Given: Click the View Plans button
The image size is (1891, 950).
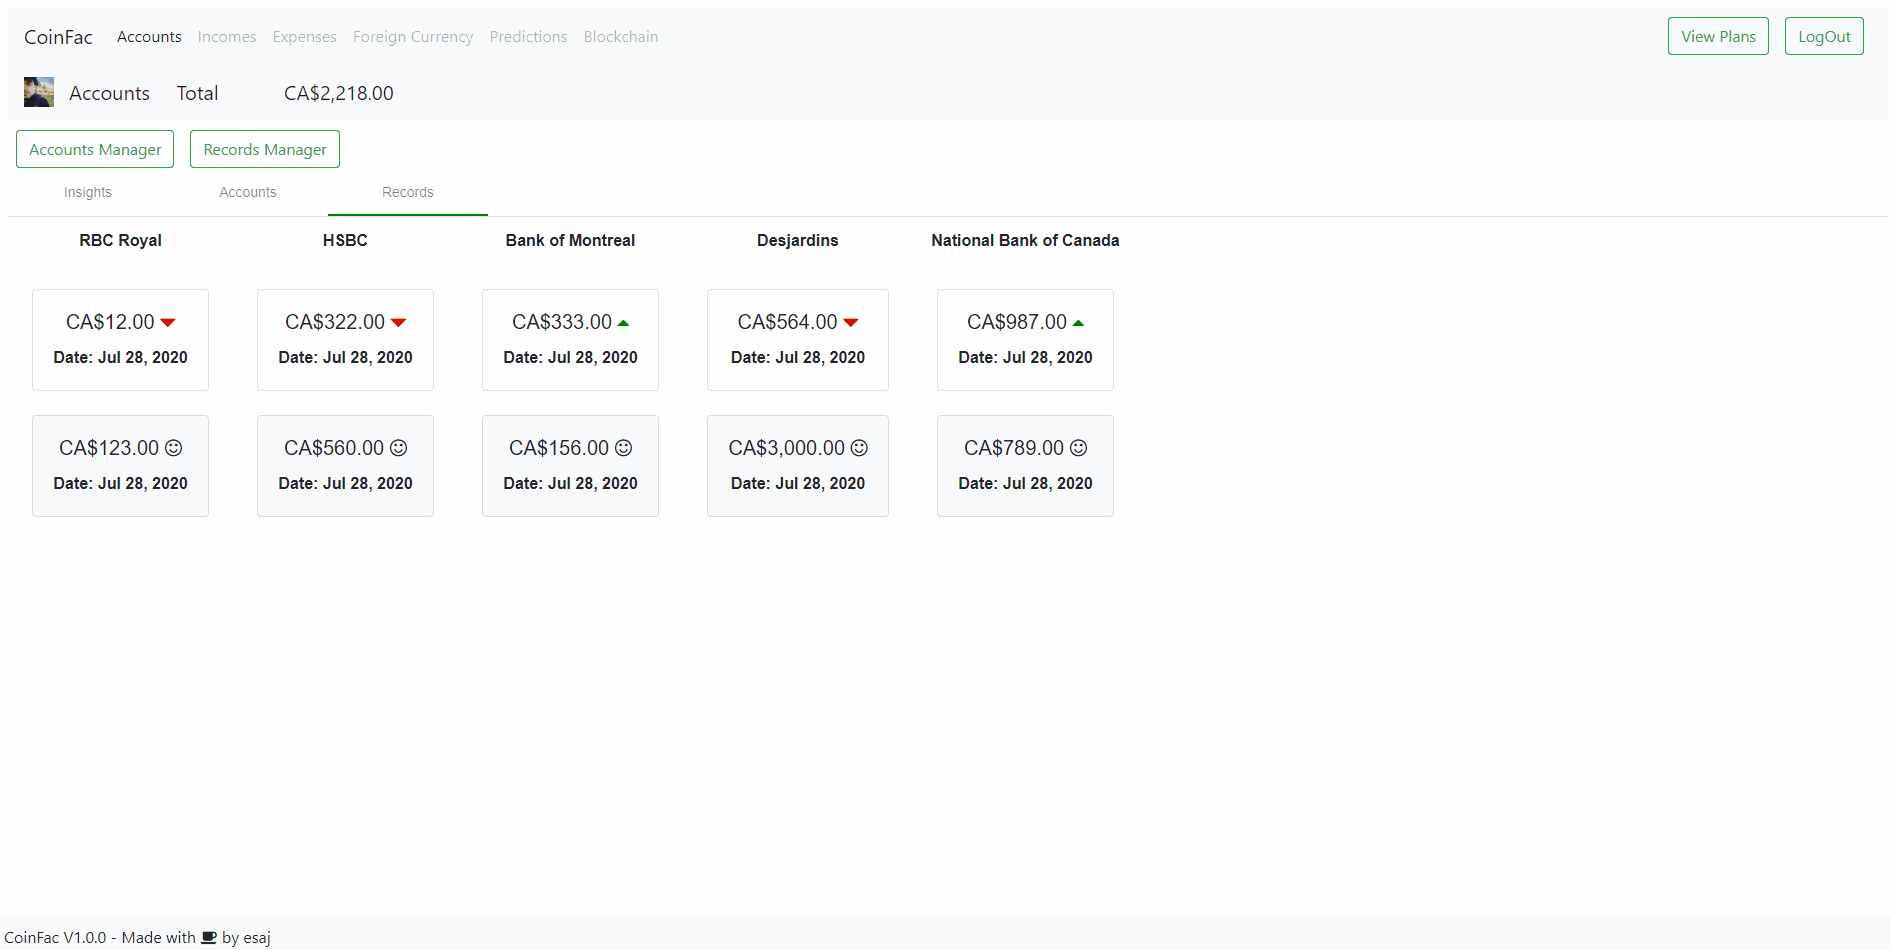Looking at the screenshot, I should [1718, 36].
